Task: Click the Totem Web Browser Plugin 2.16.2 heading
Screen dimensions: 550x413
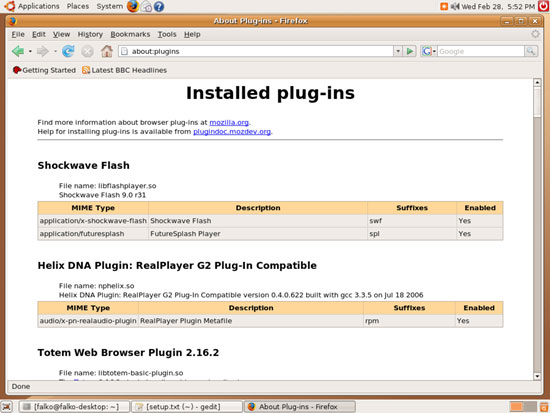Action: 128,353
